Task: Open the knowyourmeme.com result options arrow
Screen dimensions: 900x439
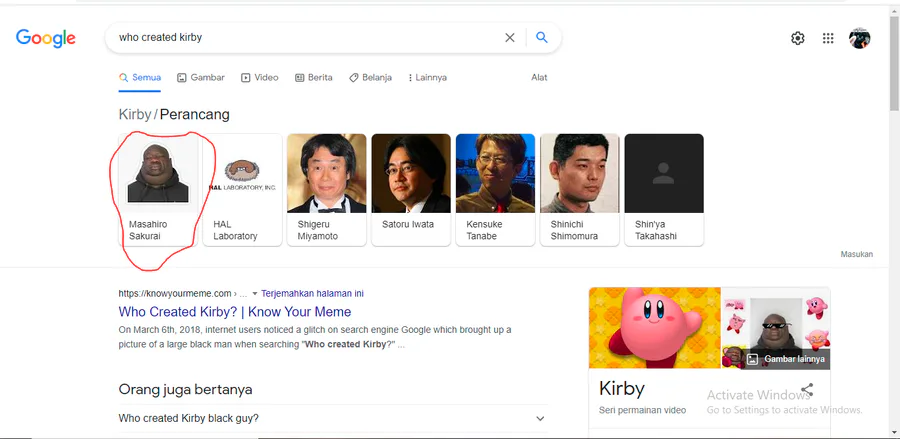Action: [x=255, y=294]
